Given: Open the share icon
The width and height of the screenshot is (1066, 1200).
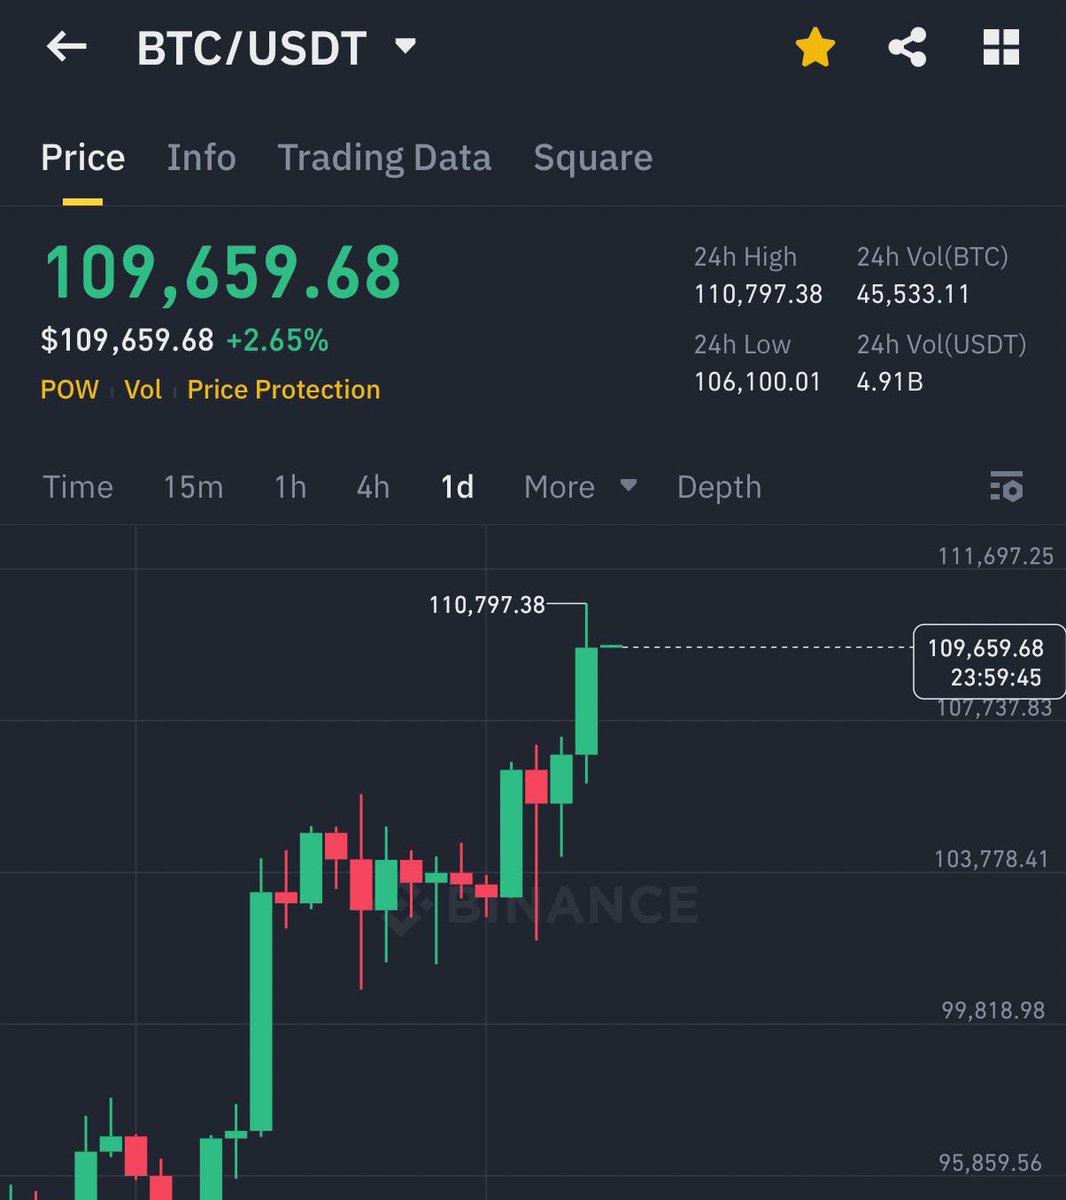Looking at the screenshot, I should (x=907, y=47).
